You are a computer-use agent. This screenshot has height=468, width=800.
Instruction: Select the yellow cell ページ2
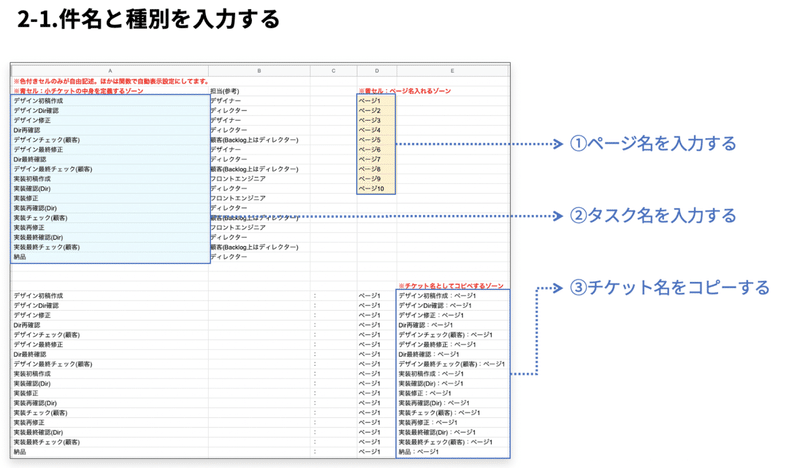(376, 110)
